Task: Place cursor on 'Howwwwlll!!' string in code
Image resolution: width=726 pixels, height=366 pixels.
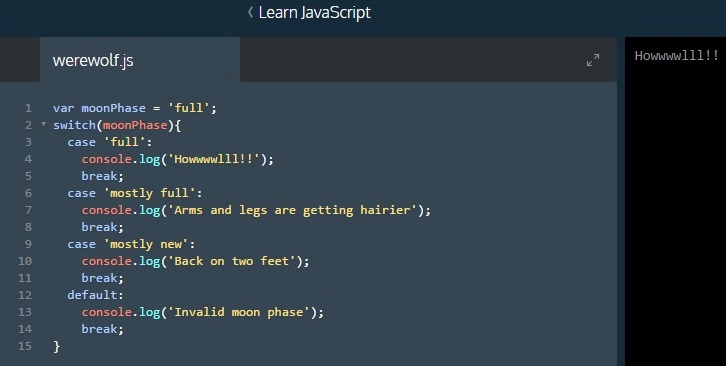Action: pyautogui.click(x=214, y=159)
